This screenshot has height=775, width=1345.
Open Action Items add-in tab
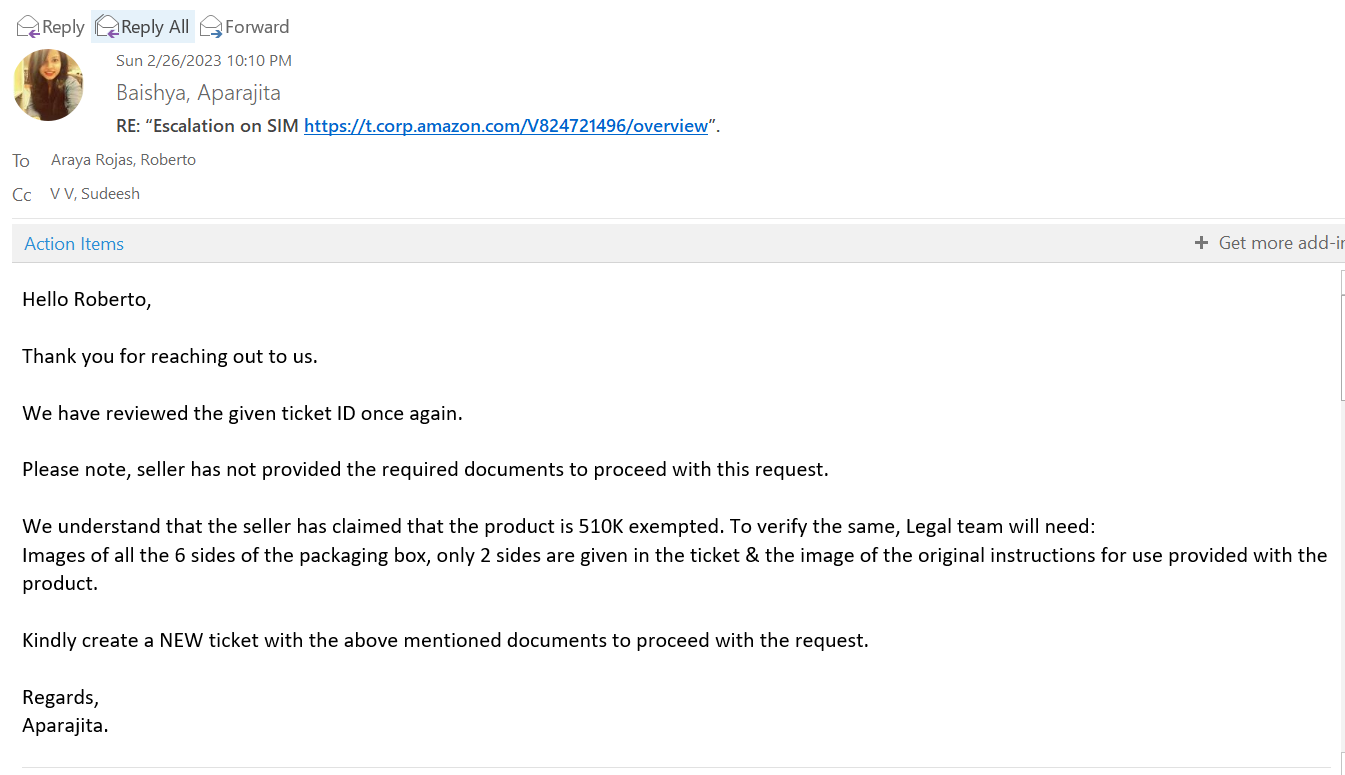(74, 244)
